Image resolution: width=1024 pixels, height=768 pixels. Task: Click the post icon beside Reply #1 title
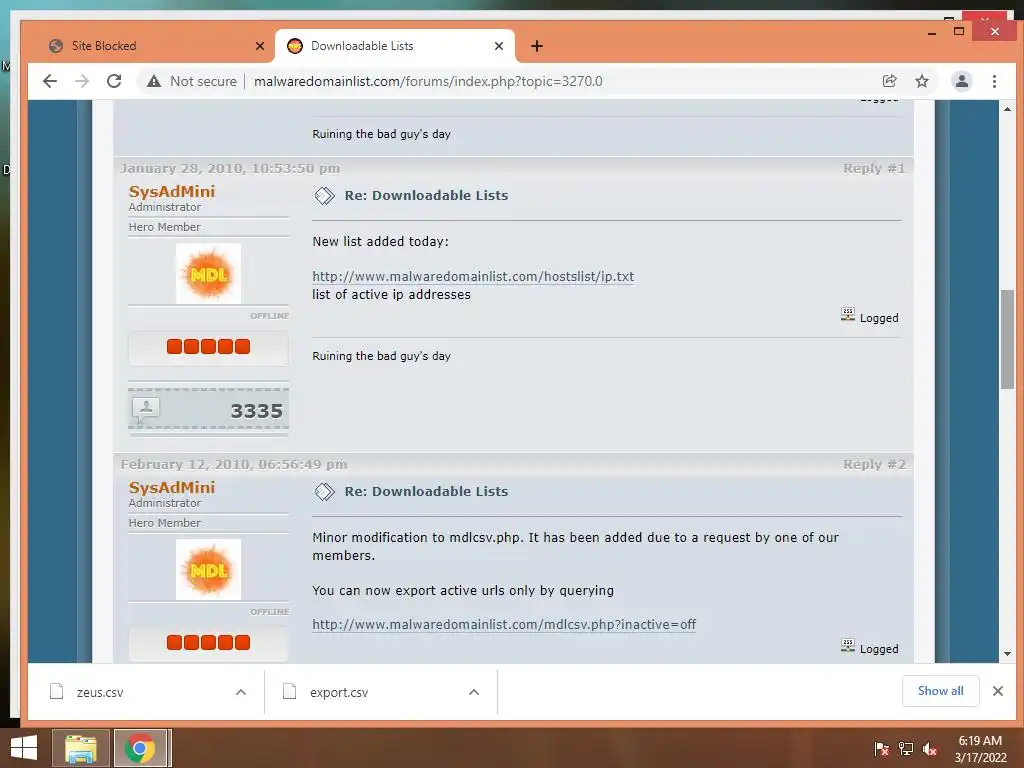tap(325, 195)
